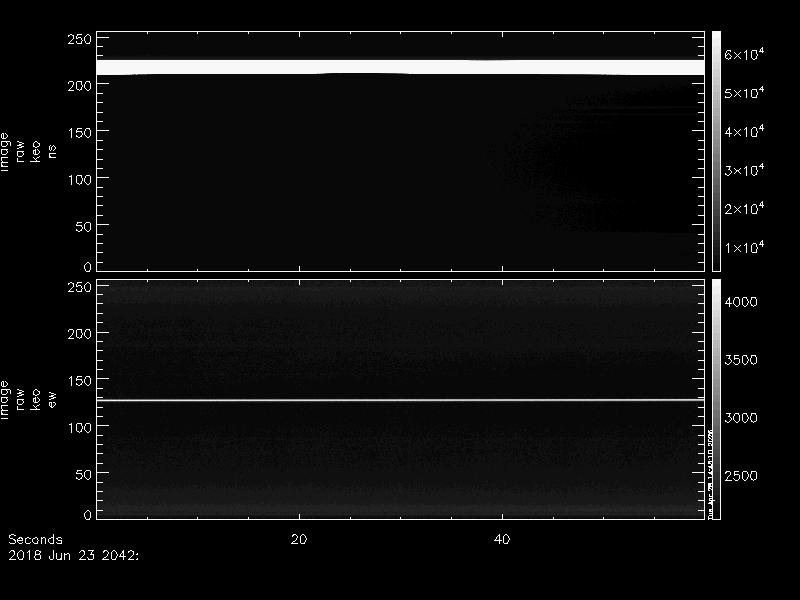
Task: Select the 3×10⁴ colorbar label
Action: [x=744, y=170]
